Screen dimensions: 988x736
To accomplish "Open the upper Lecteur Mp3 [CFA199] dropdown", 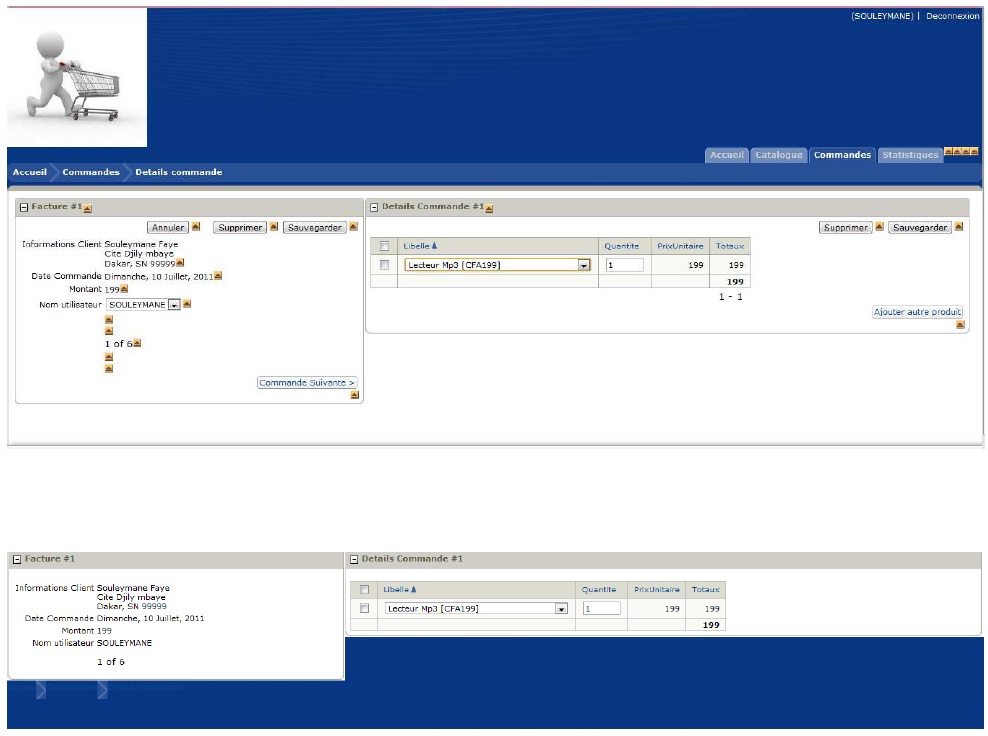I will pos(584,265).
